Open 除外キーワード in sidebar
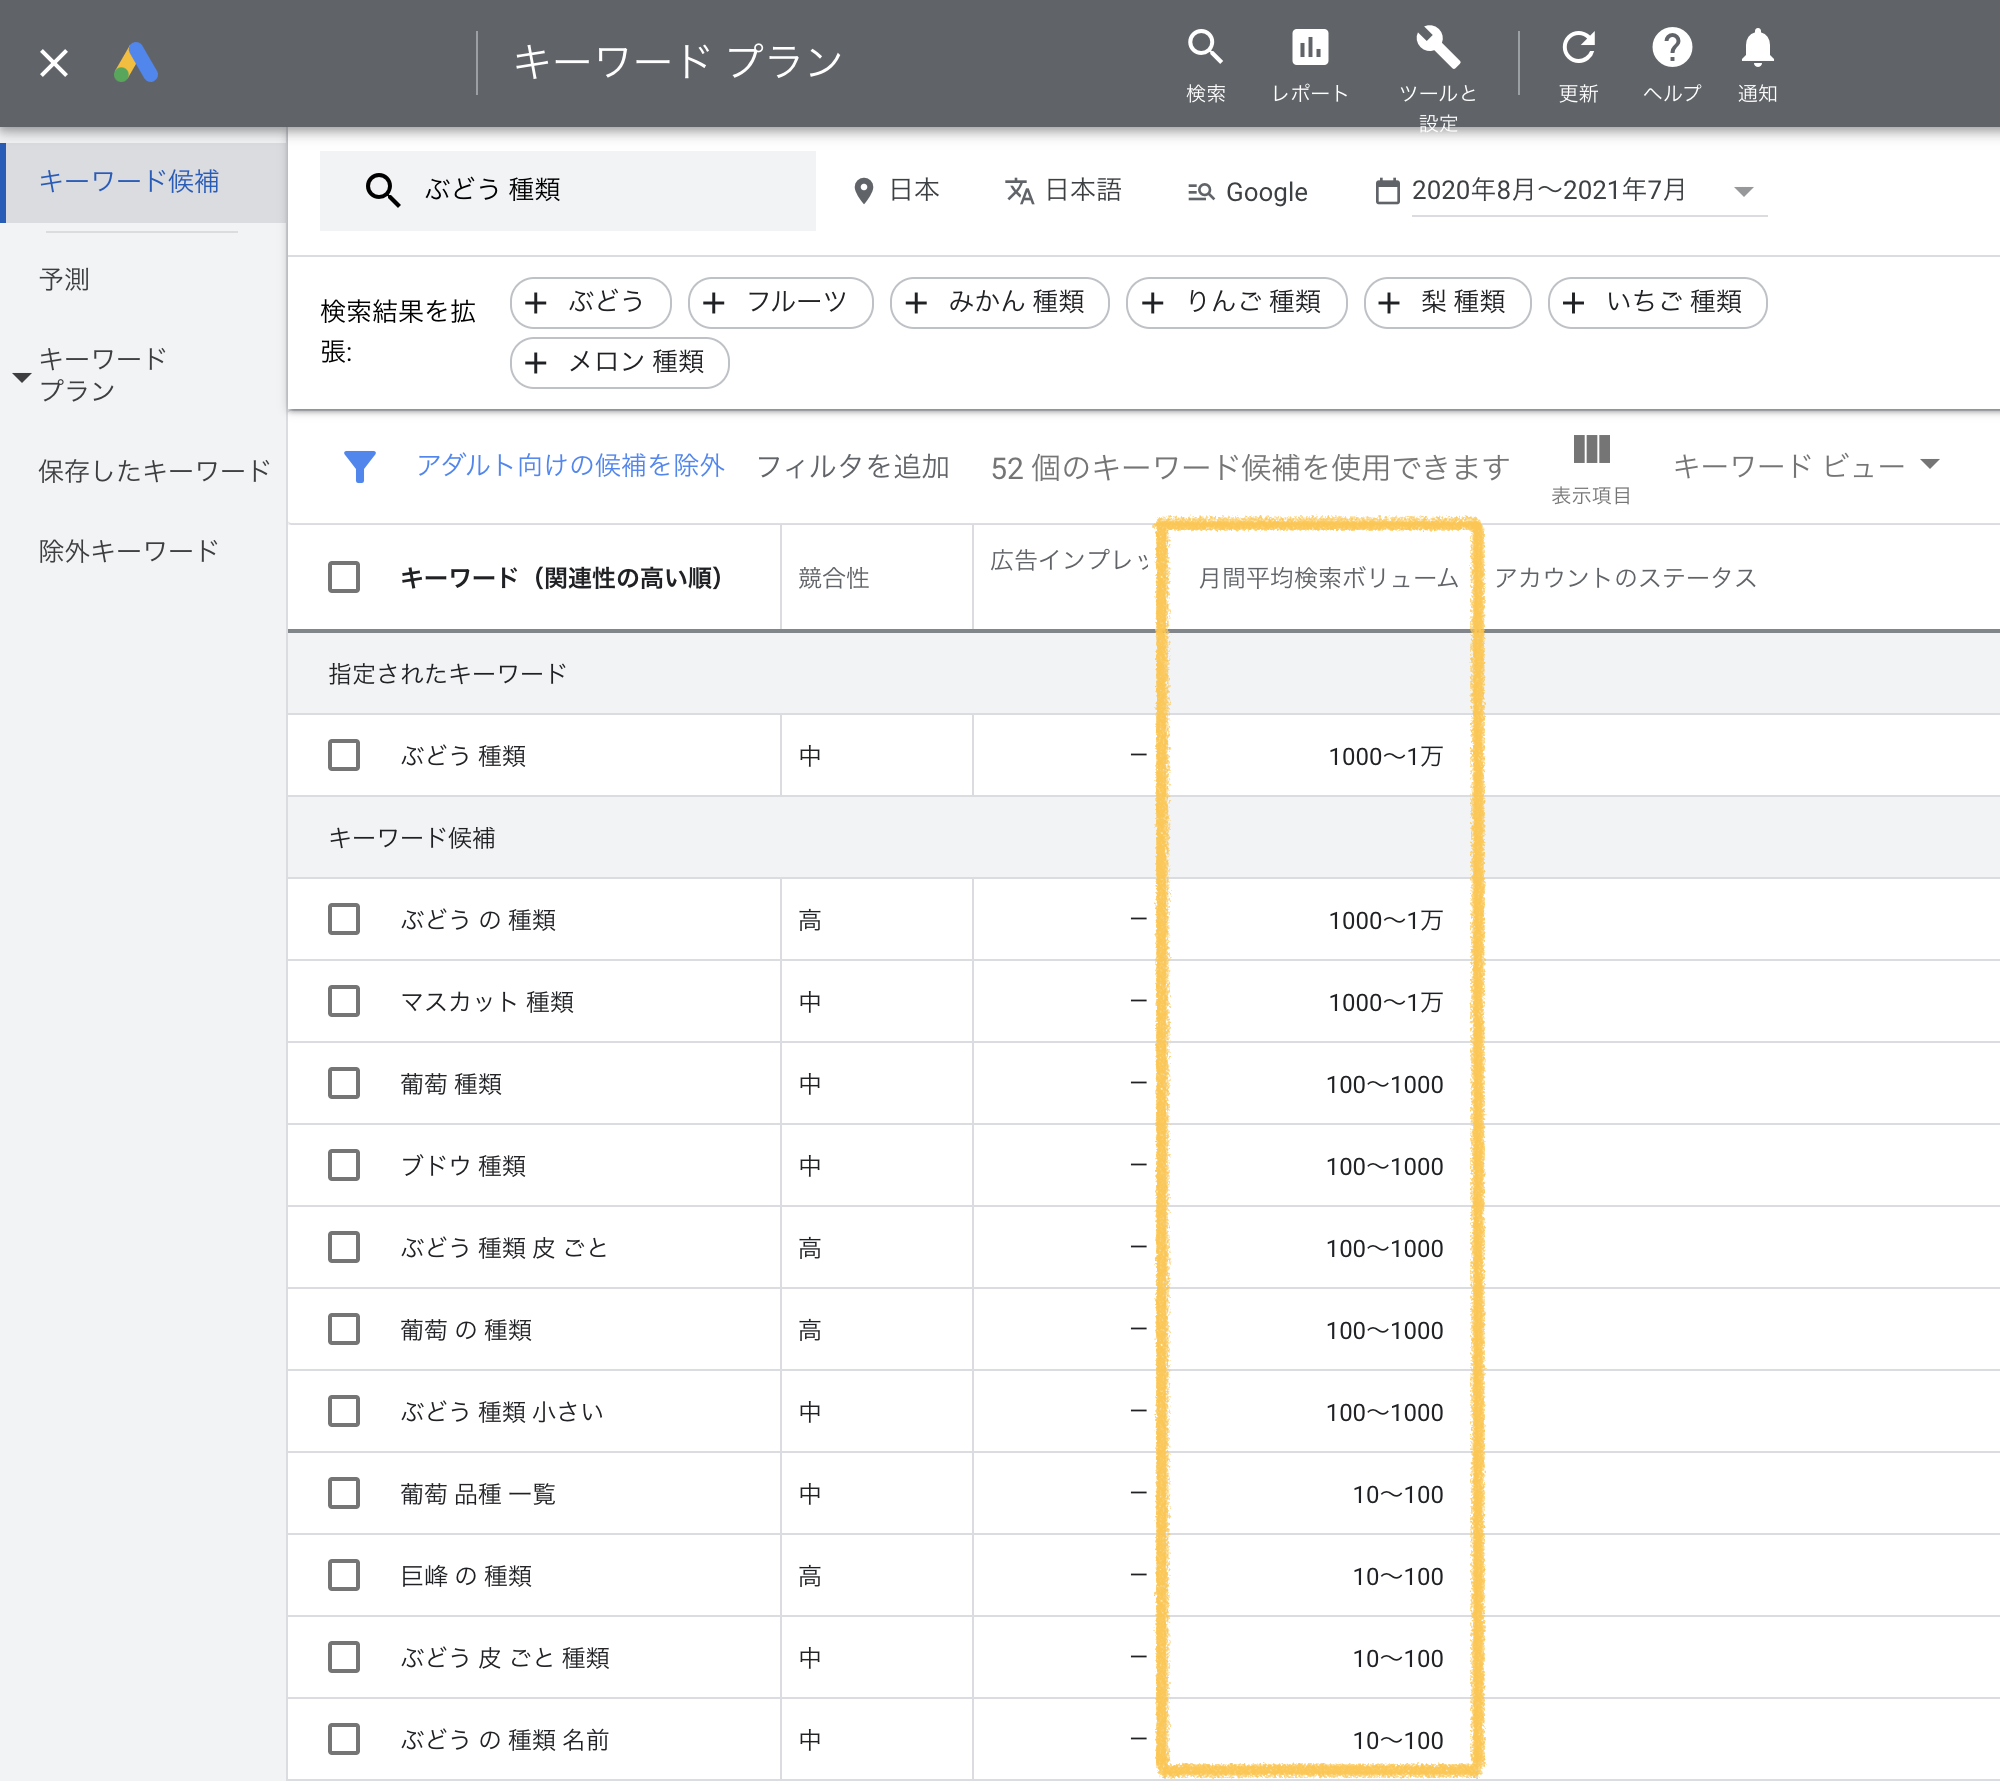Screen dimensions: 2000x1781 128,550
